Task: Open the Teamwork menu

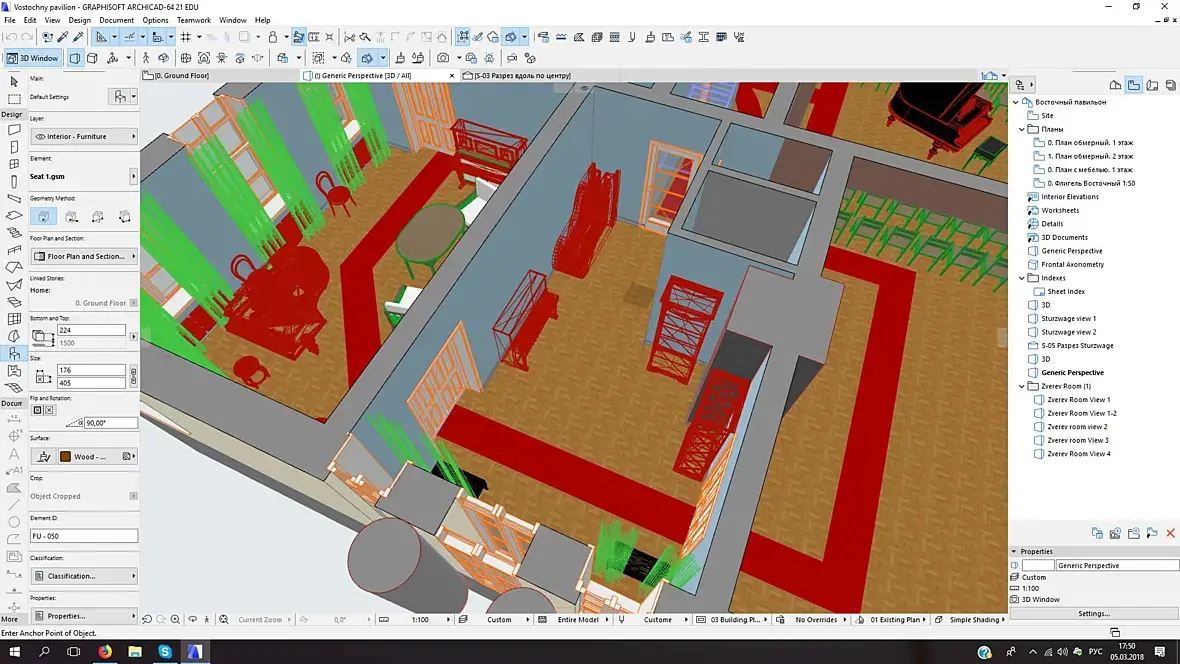Action: tap(194, 20)
